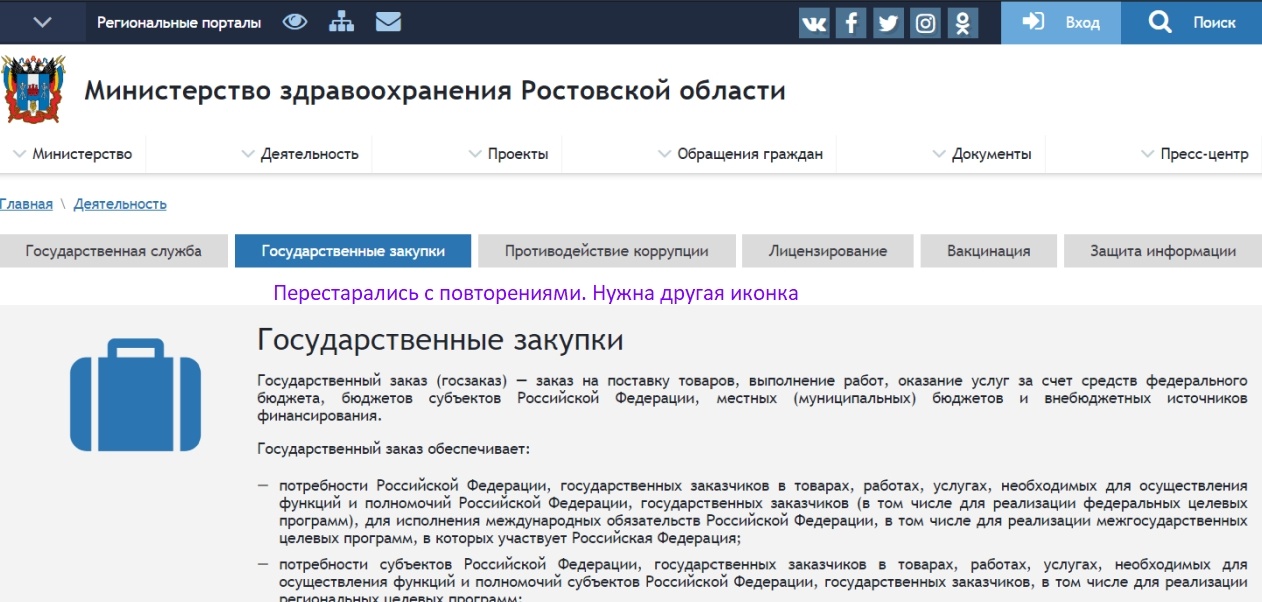Switch to the Вакцинация tab
The height and width of the screenshot is (602, 1262).
tap(988, 251)
